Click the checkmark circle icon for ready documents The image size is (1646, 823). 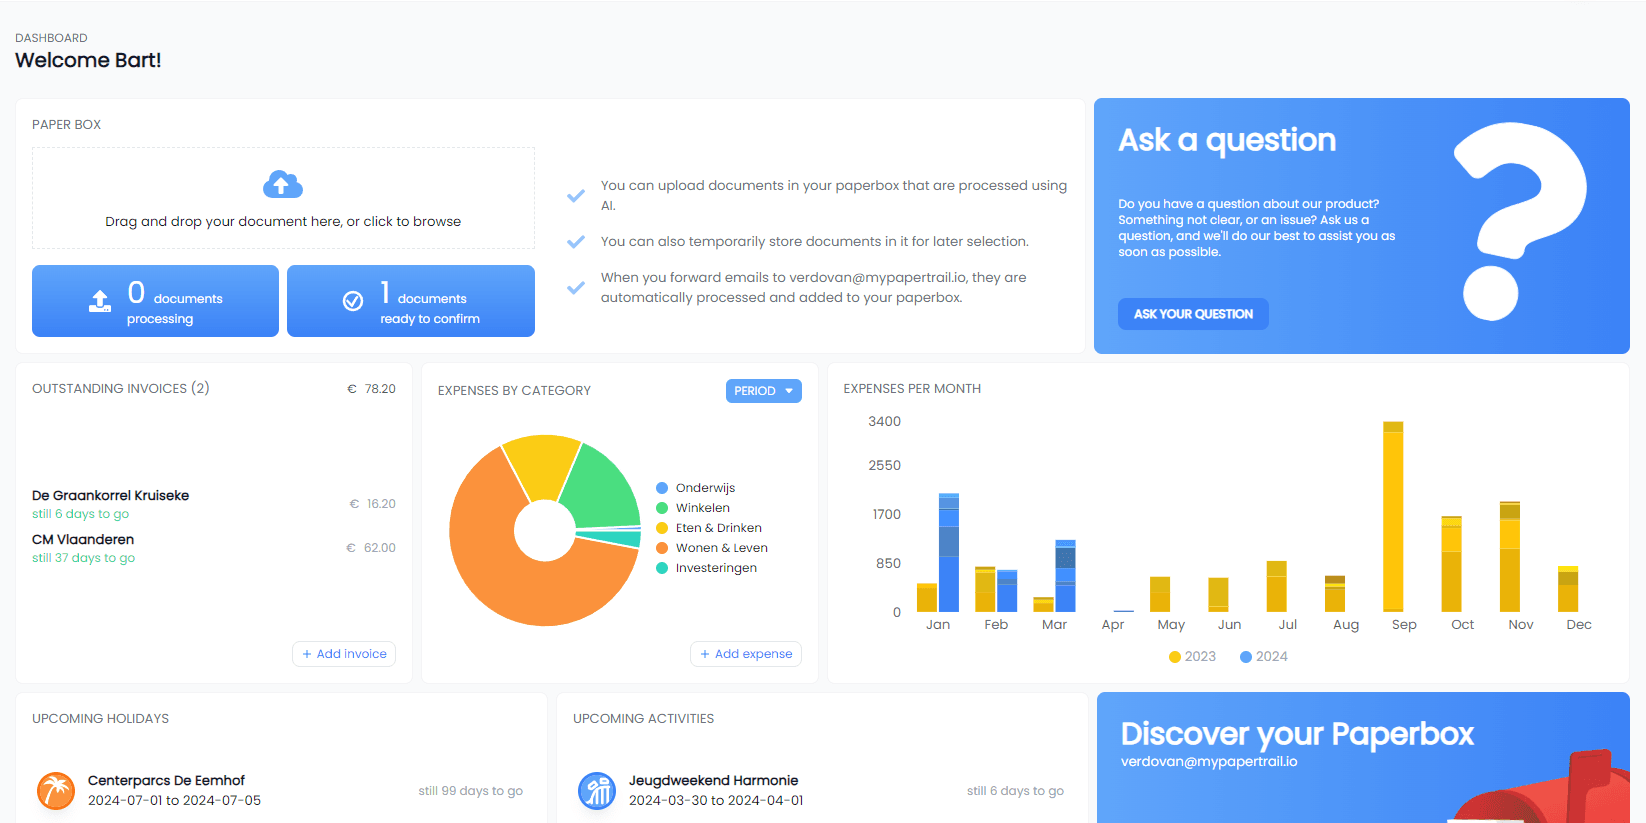pos(353,301)
